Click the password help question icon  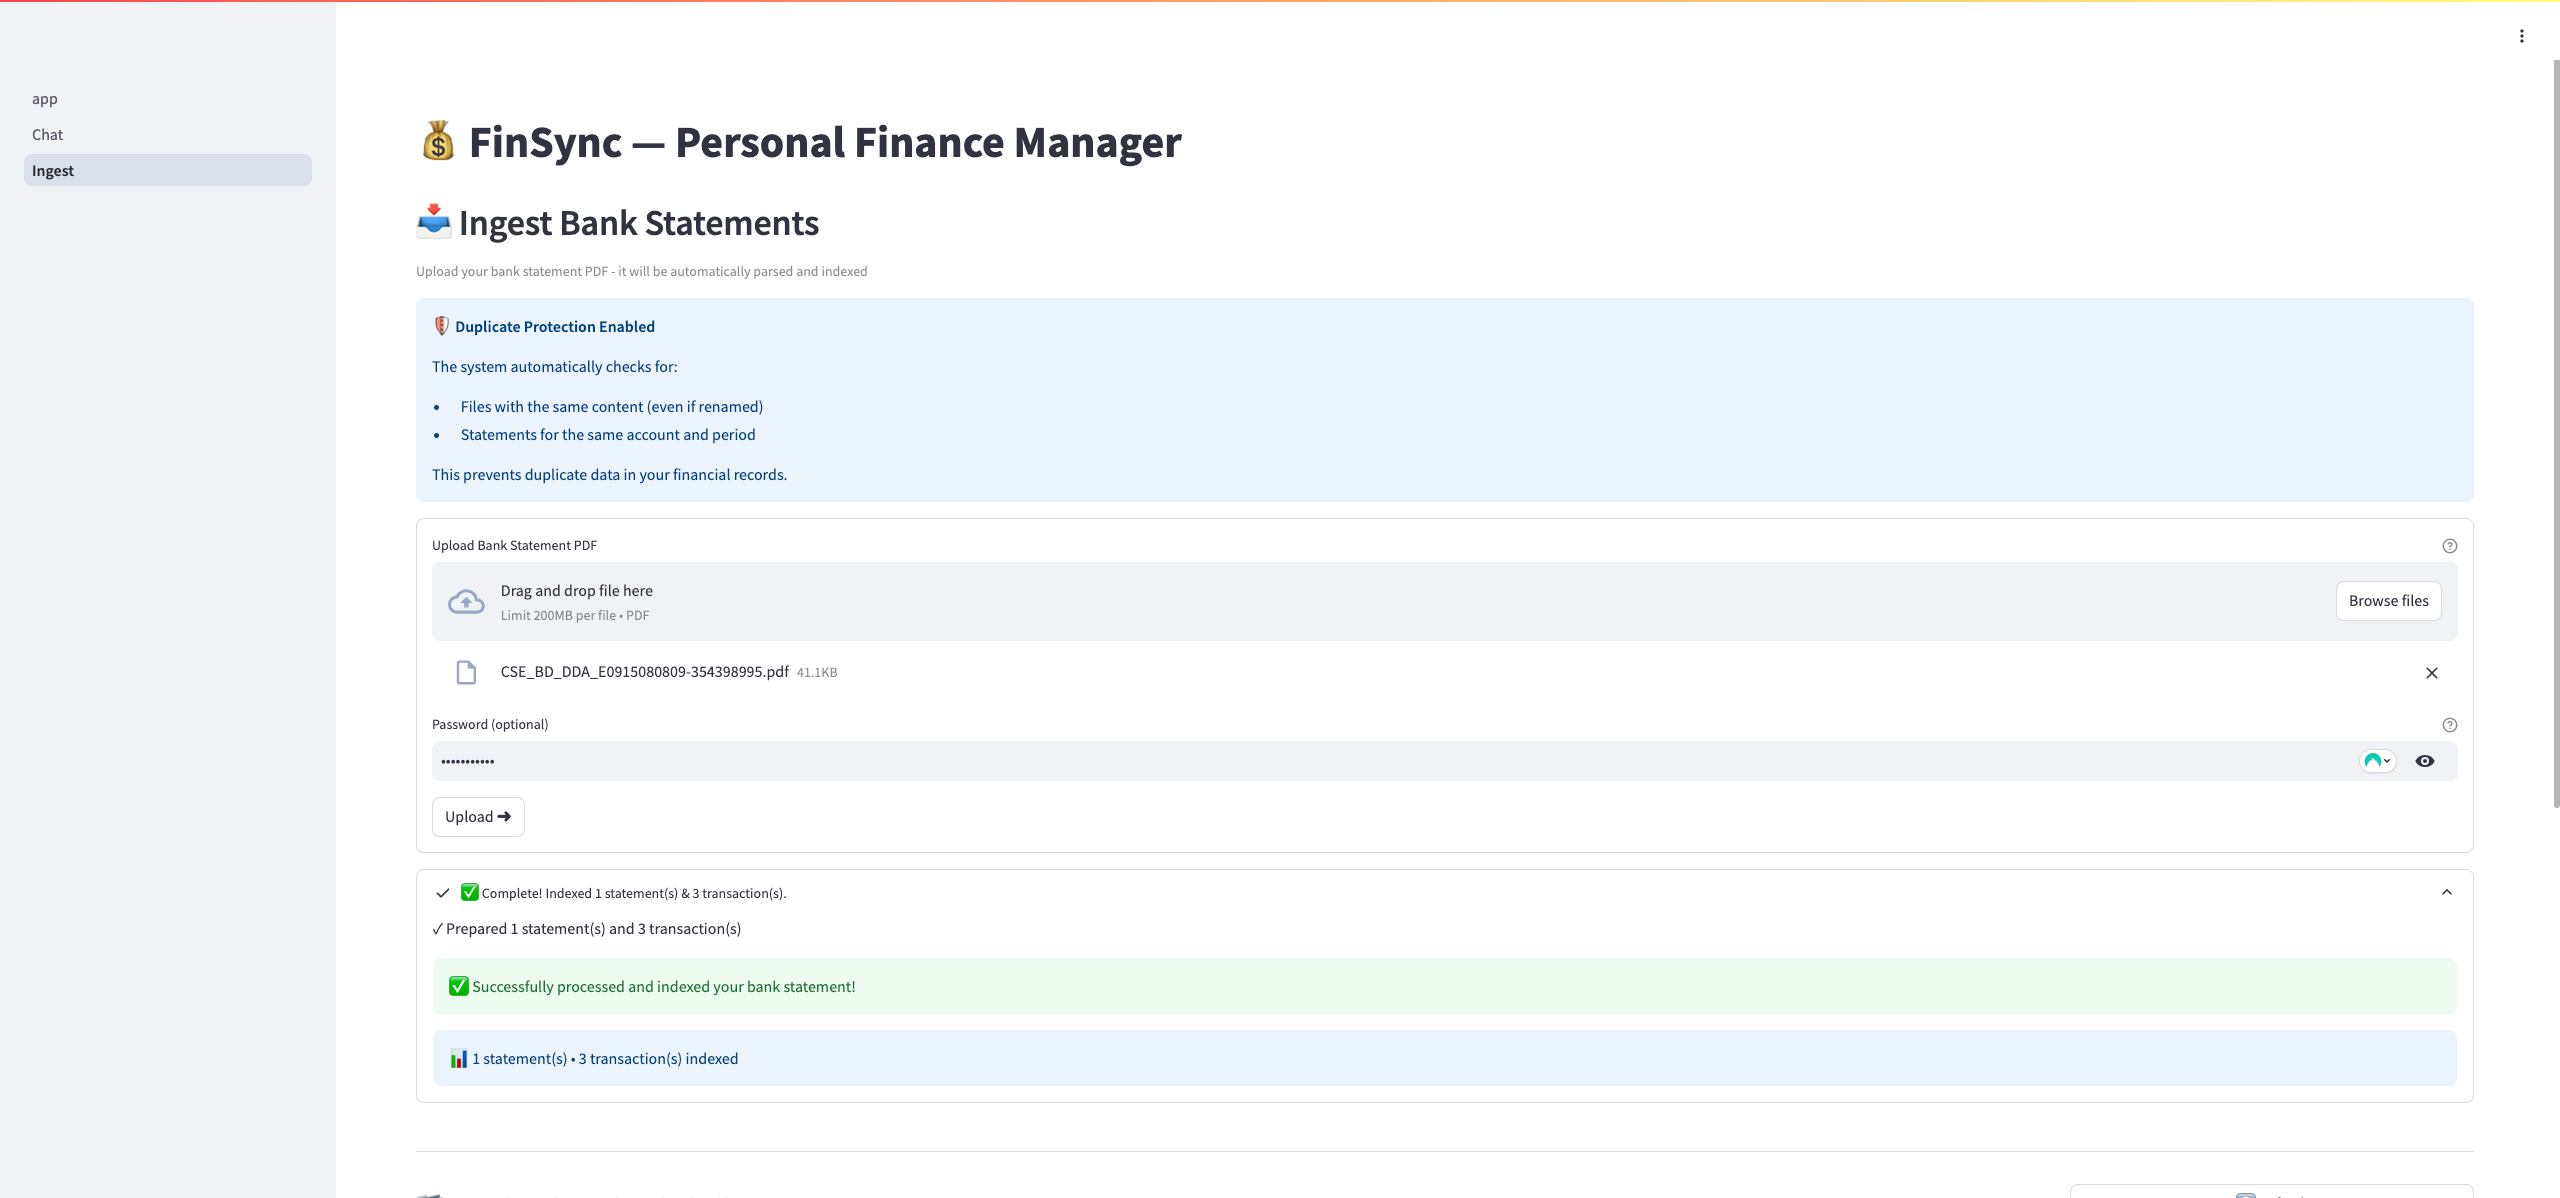(2449, 725)
